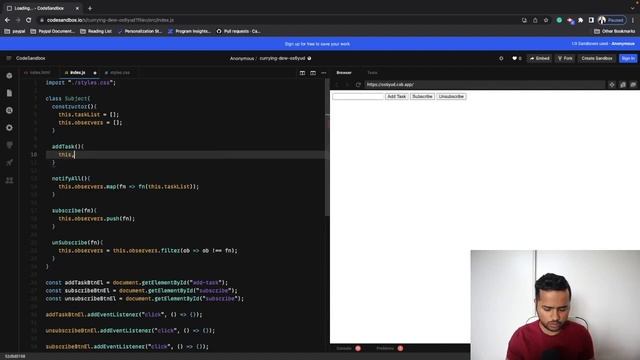Switch to the styles.css editor tab
Image resolution: width=640 pixels, height=360 pixels.
point(118,73)
